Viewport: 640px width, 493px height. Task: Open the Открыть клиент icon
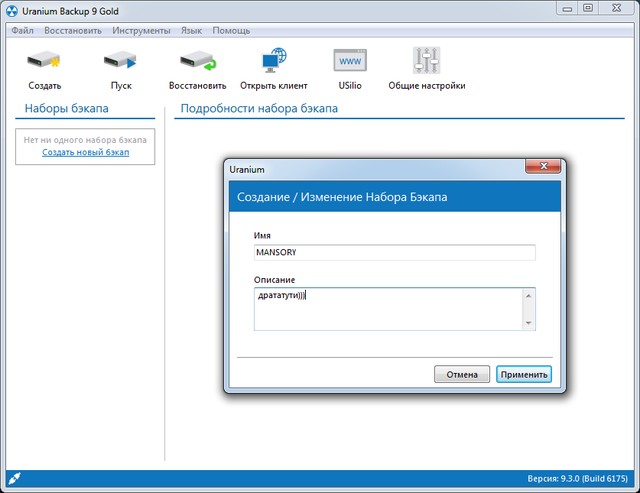pos(273,63)
